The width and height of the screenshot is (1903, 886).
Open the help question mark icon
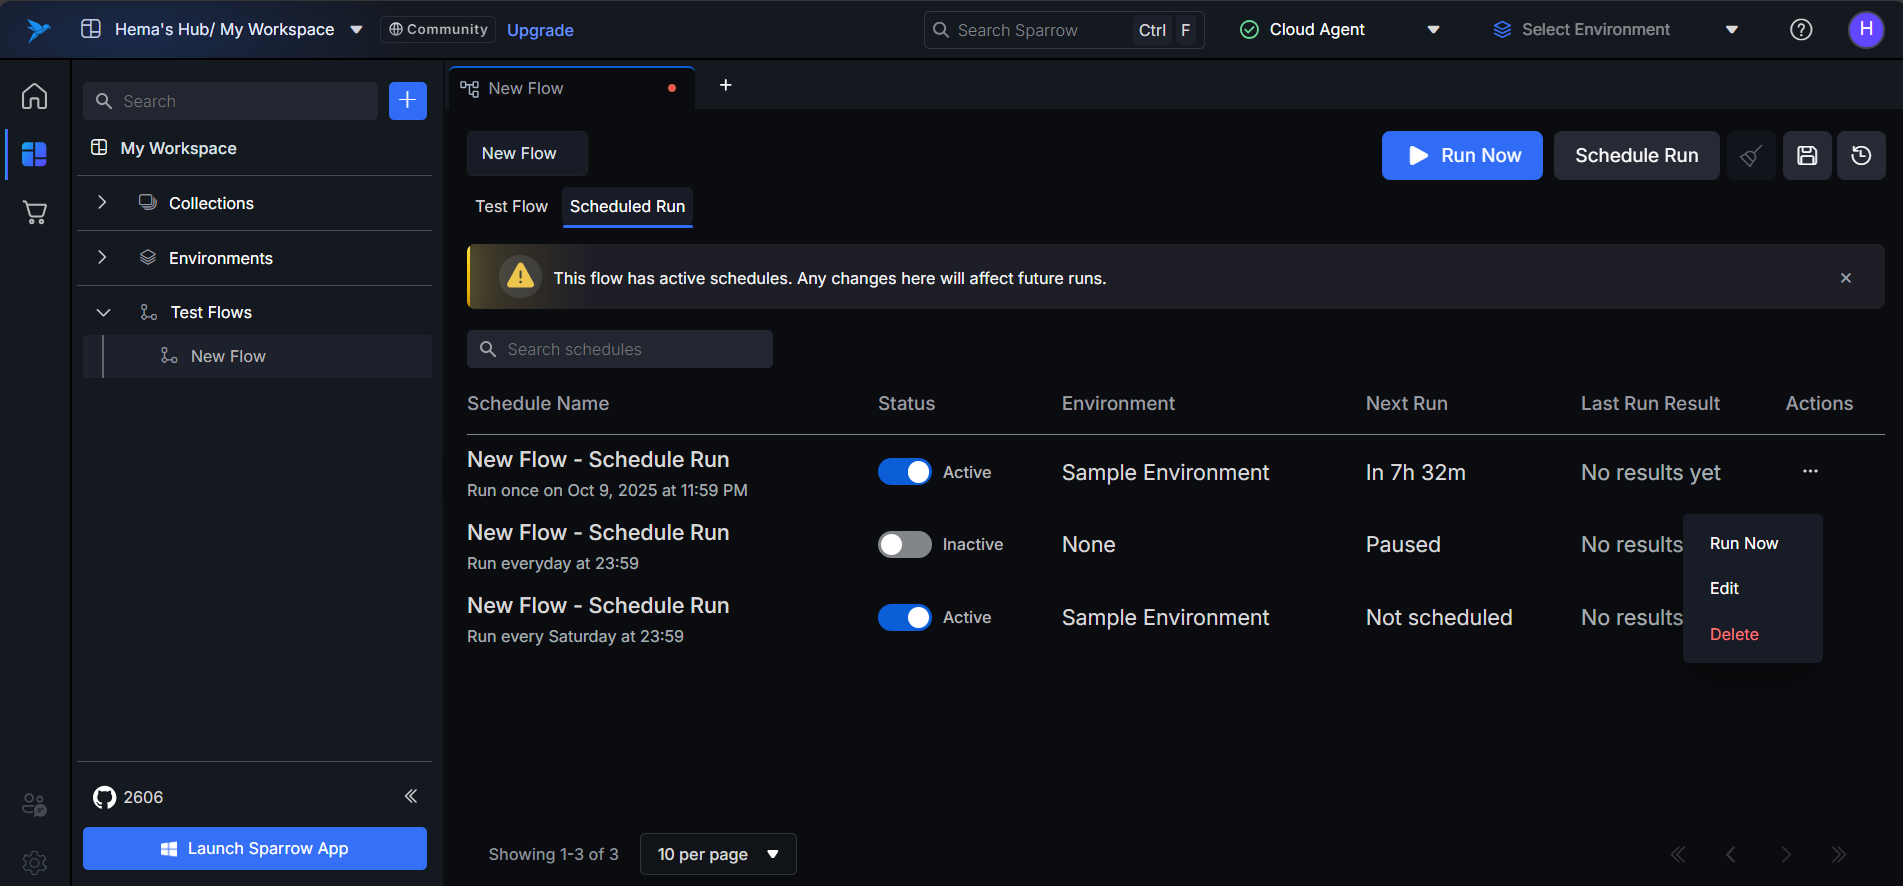(1800, 30)
